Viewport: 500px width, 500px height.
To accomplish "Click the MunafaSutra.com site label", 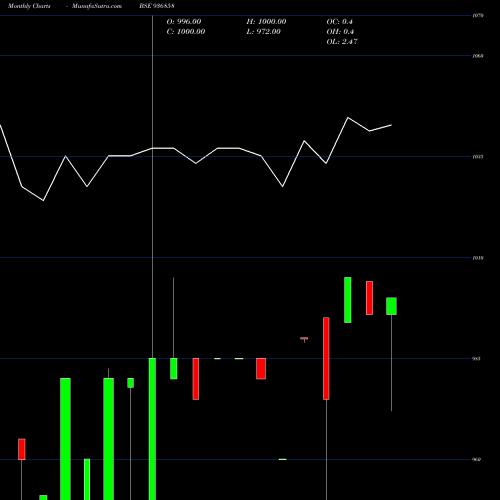I will [97, 6].
